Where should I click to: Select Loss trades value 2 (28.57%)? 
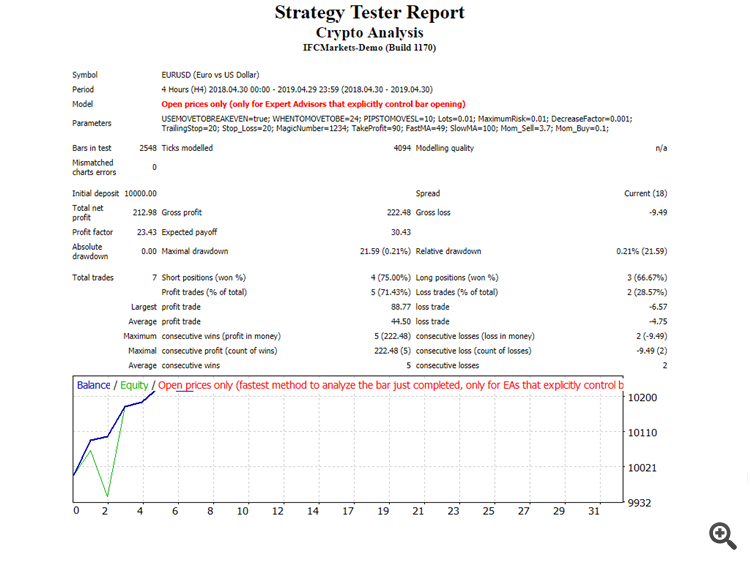647,293
